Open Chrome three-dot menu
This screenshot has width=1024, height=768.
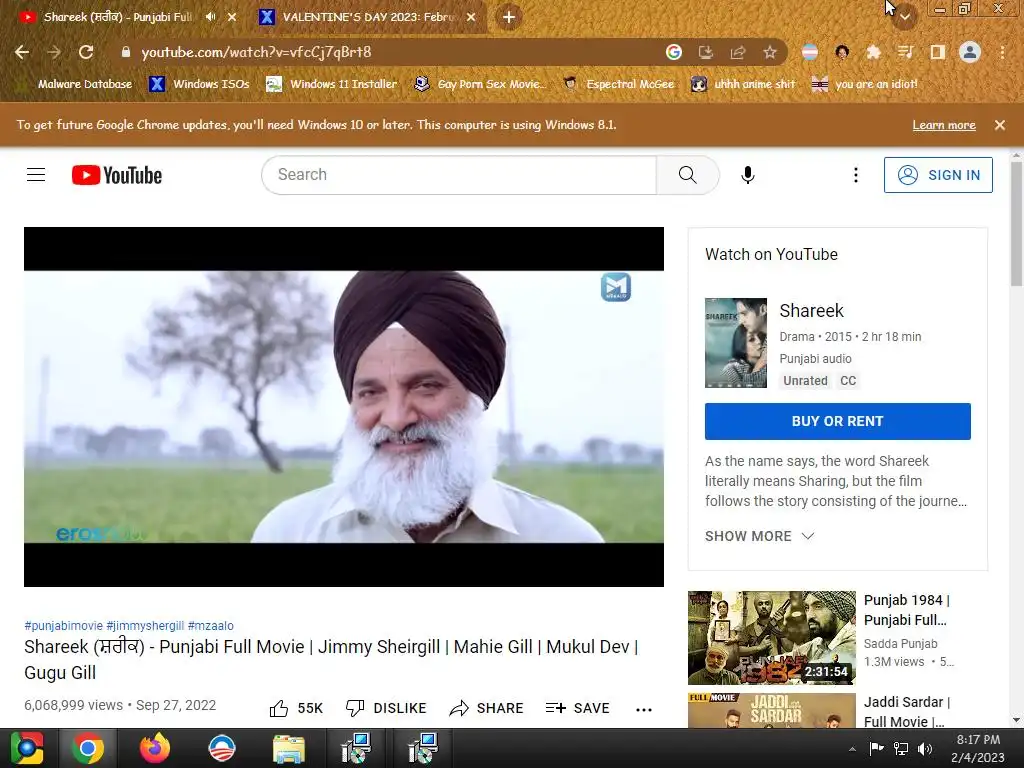[x=1002, y=52]
